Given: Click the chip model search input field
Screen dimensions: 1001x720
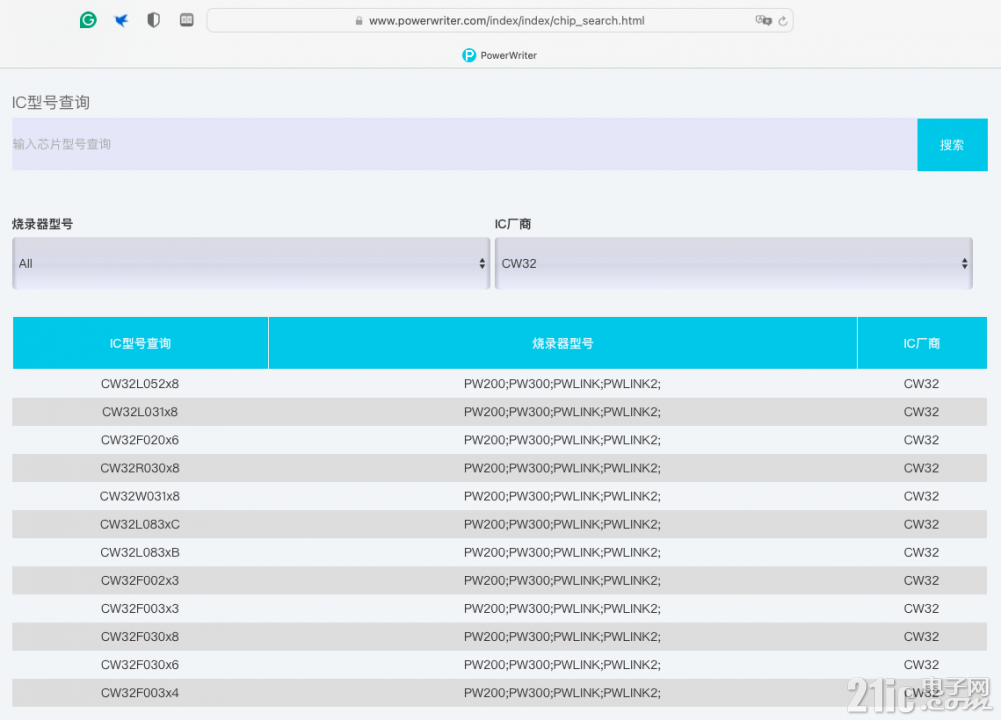Looking at the screenshot, I should click(x=464, y=144).
